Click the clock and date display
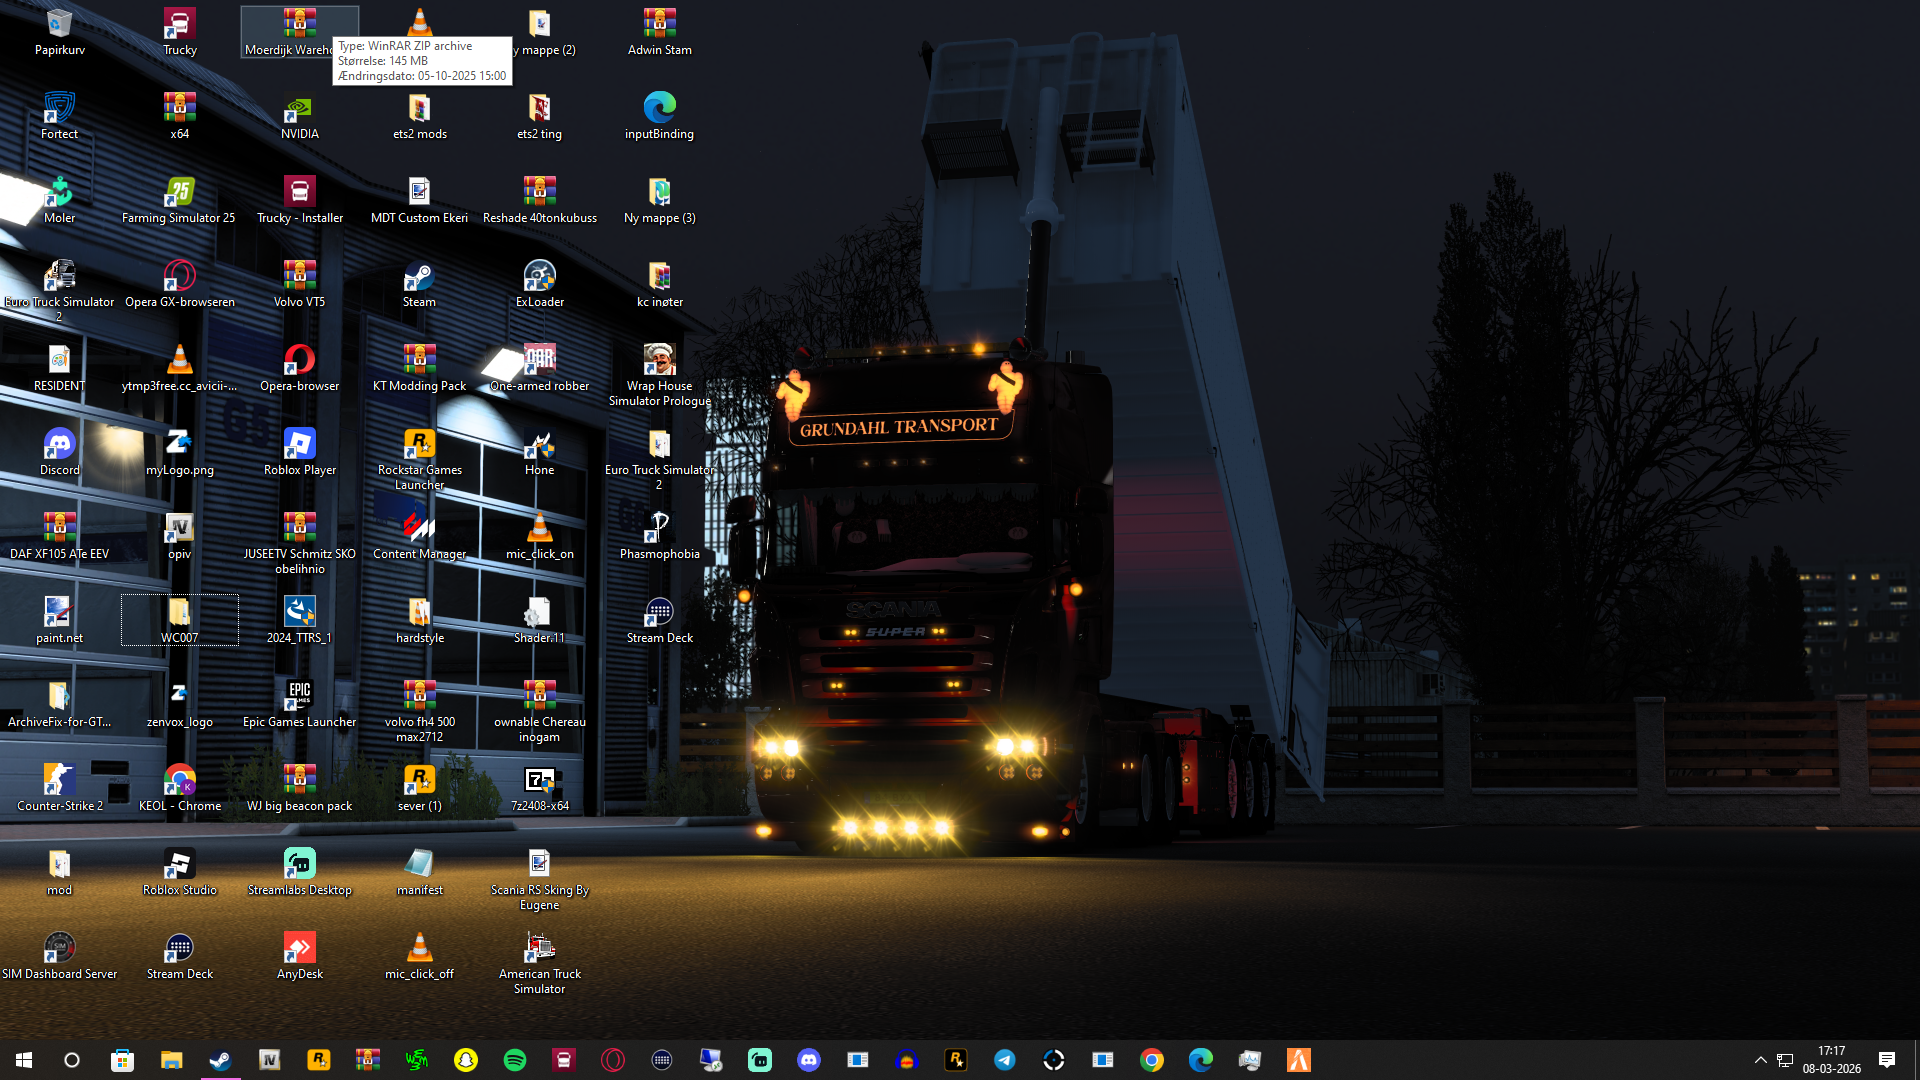This screenshot has width=1920, height=1080. 1831,1060
